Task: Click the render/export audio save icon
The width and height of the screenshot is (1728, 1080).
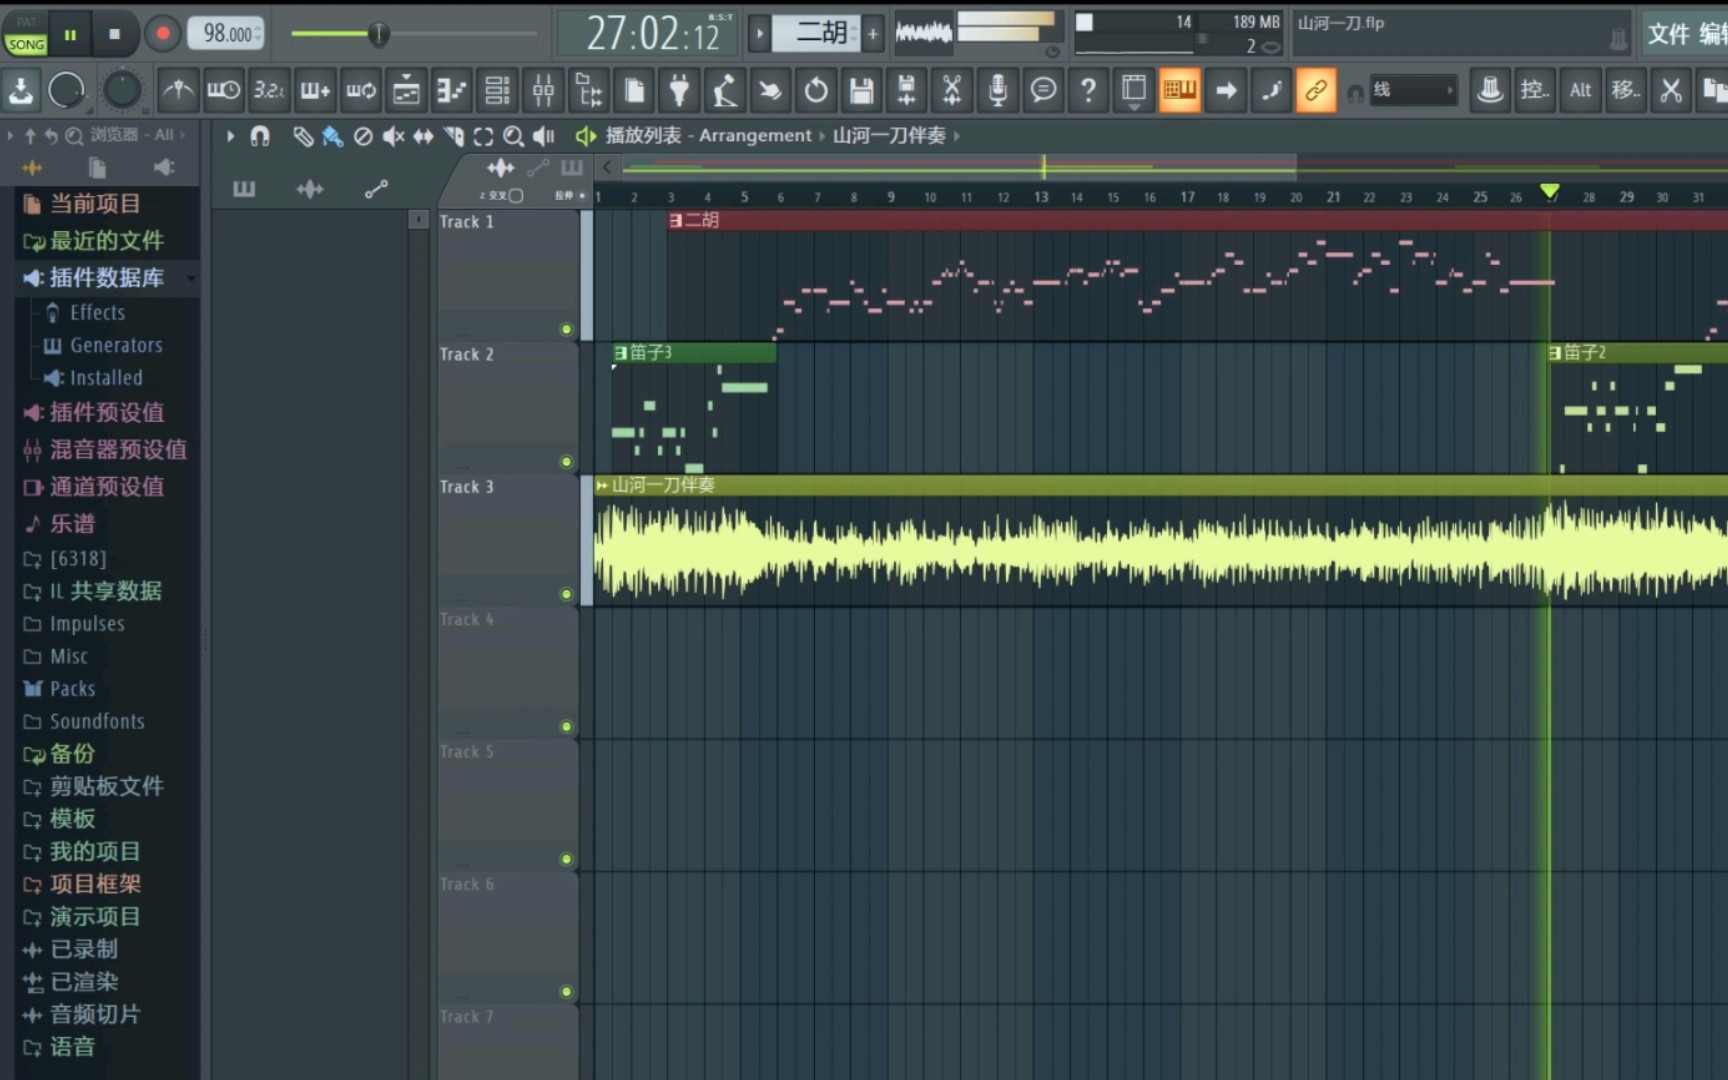Action: [907, 91]
